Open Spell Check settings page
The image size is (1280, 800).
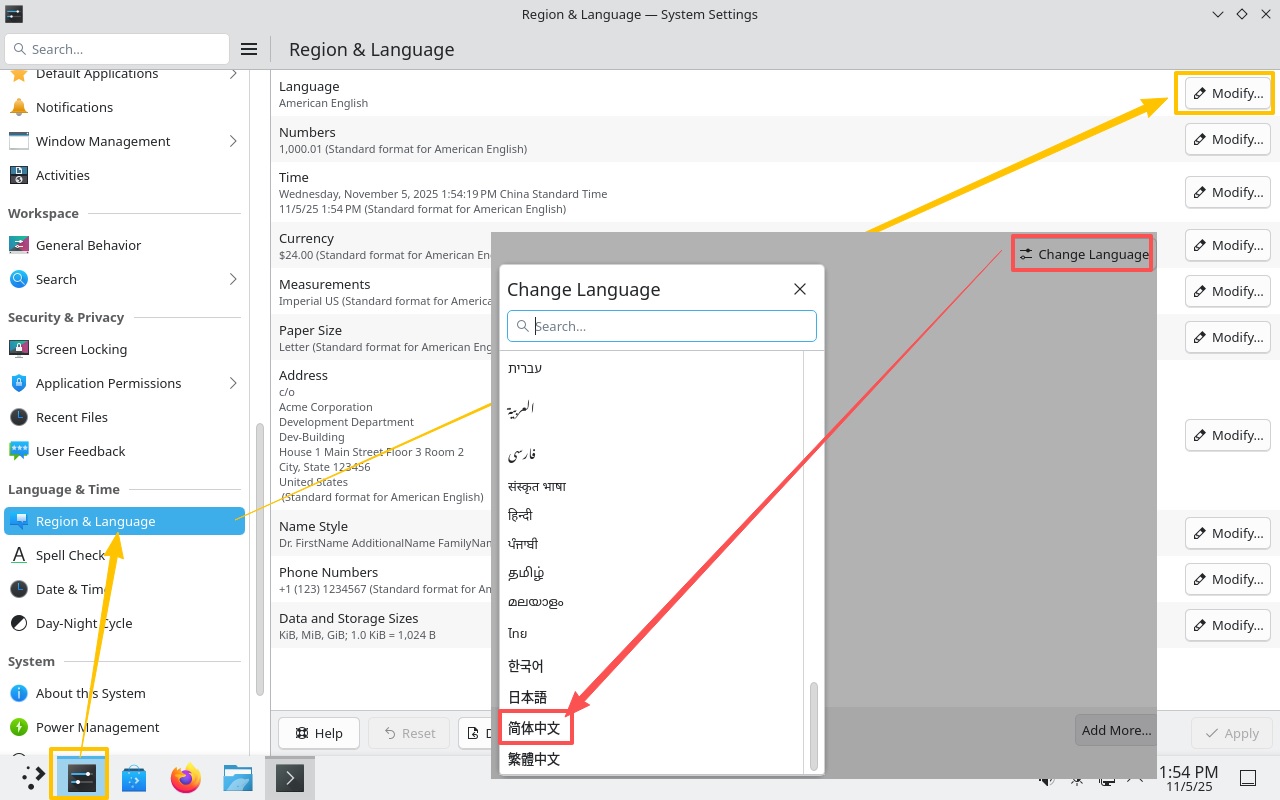(70, 555)
